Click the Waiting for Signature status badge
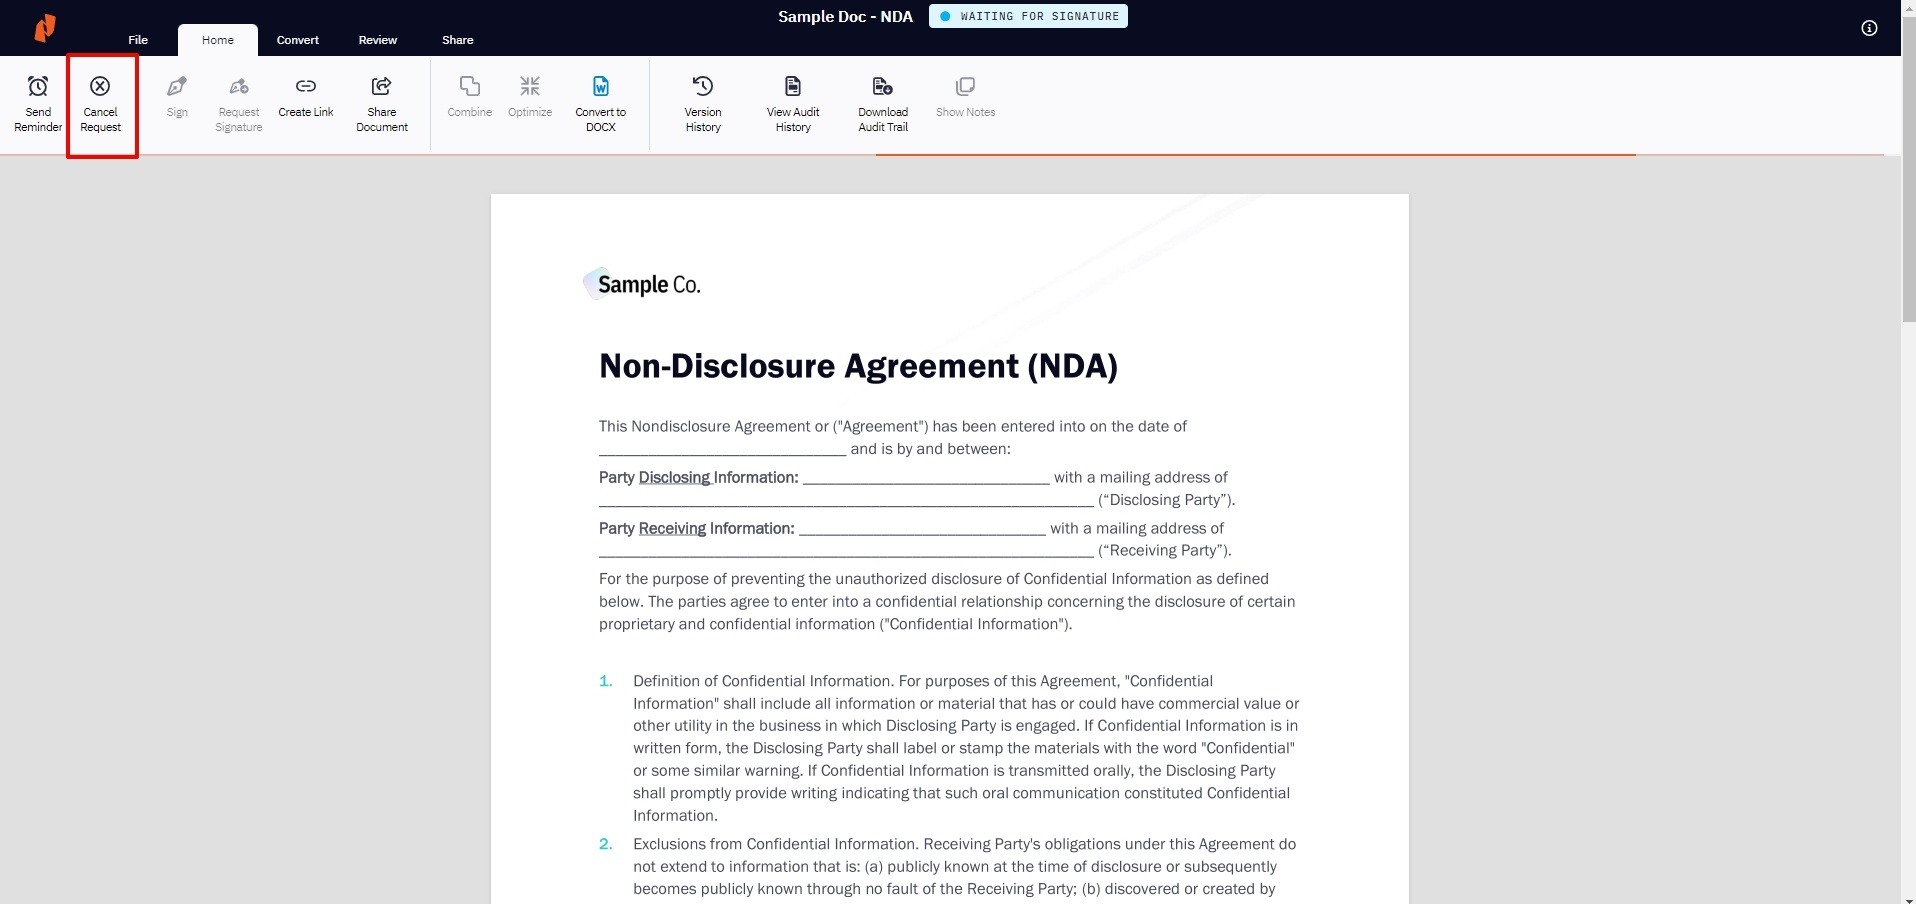 1028,16
